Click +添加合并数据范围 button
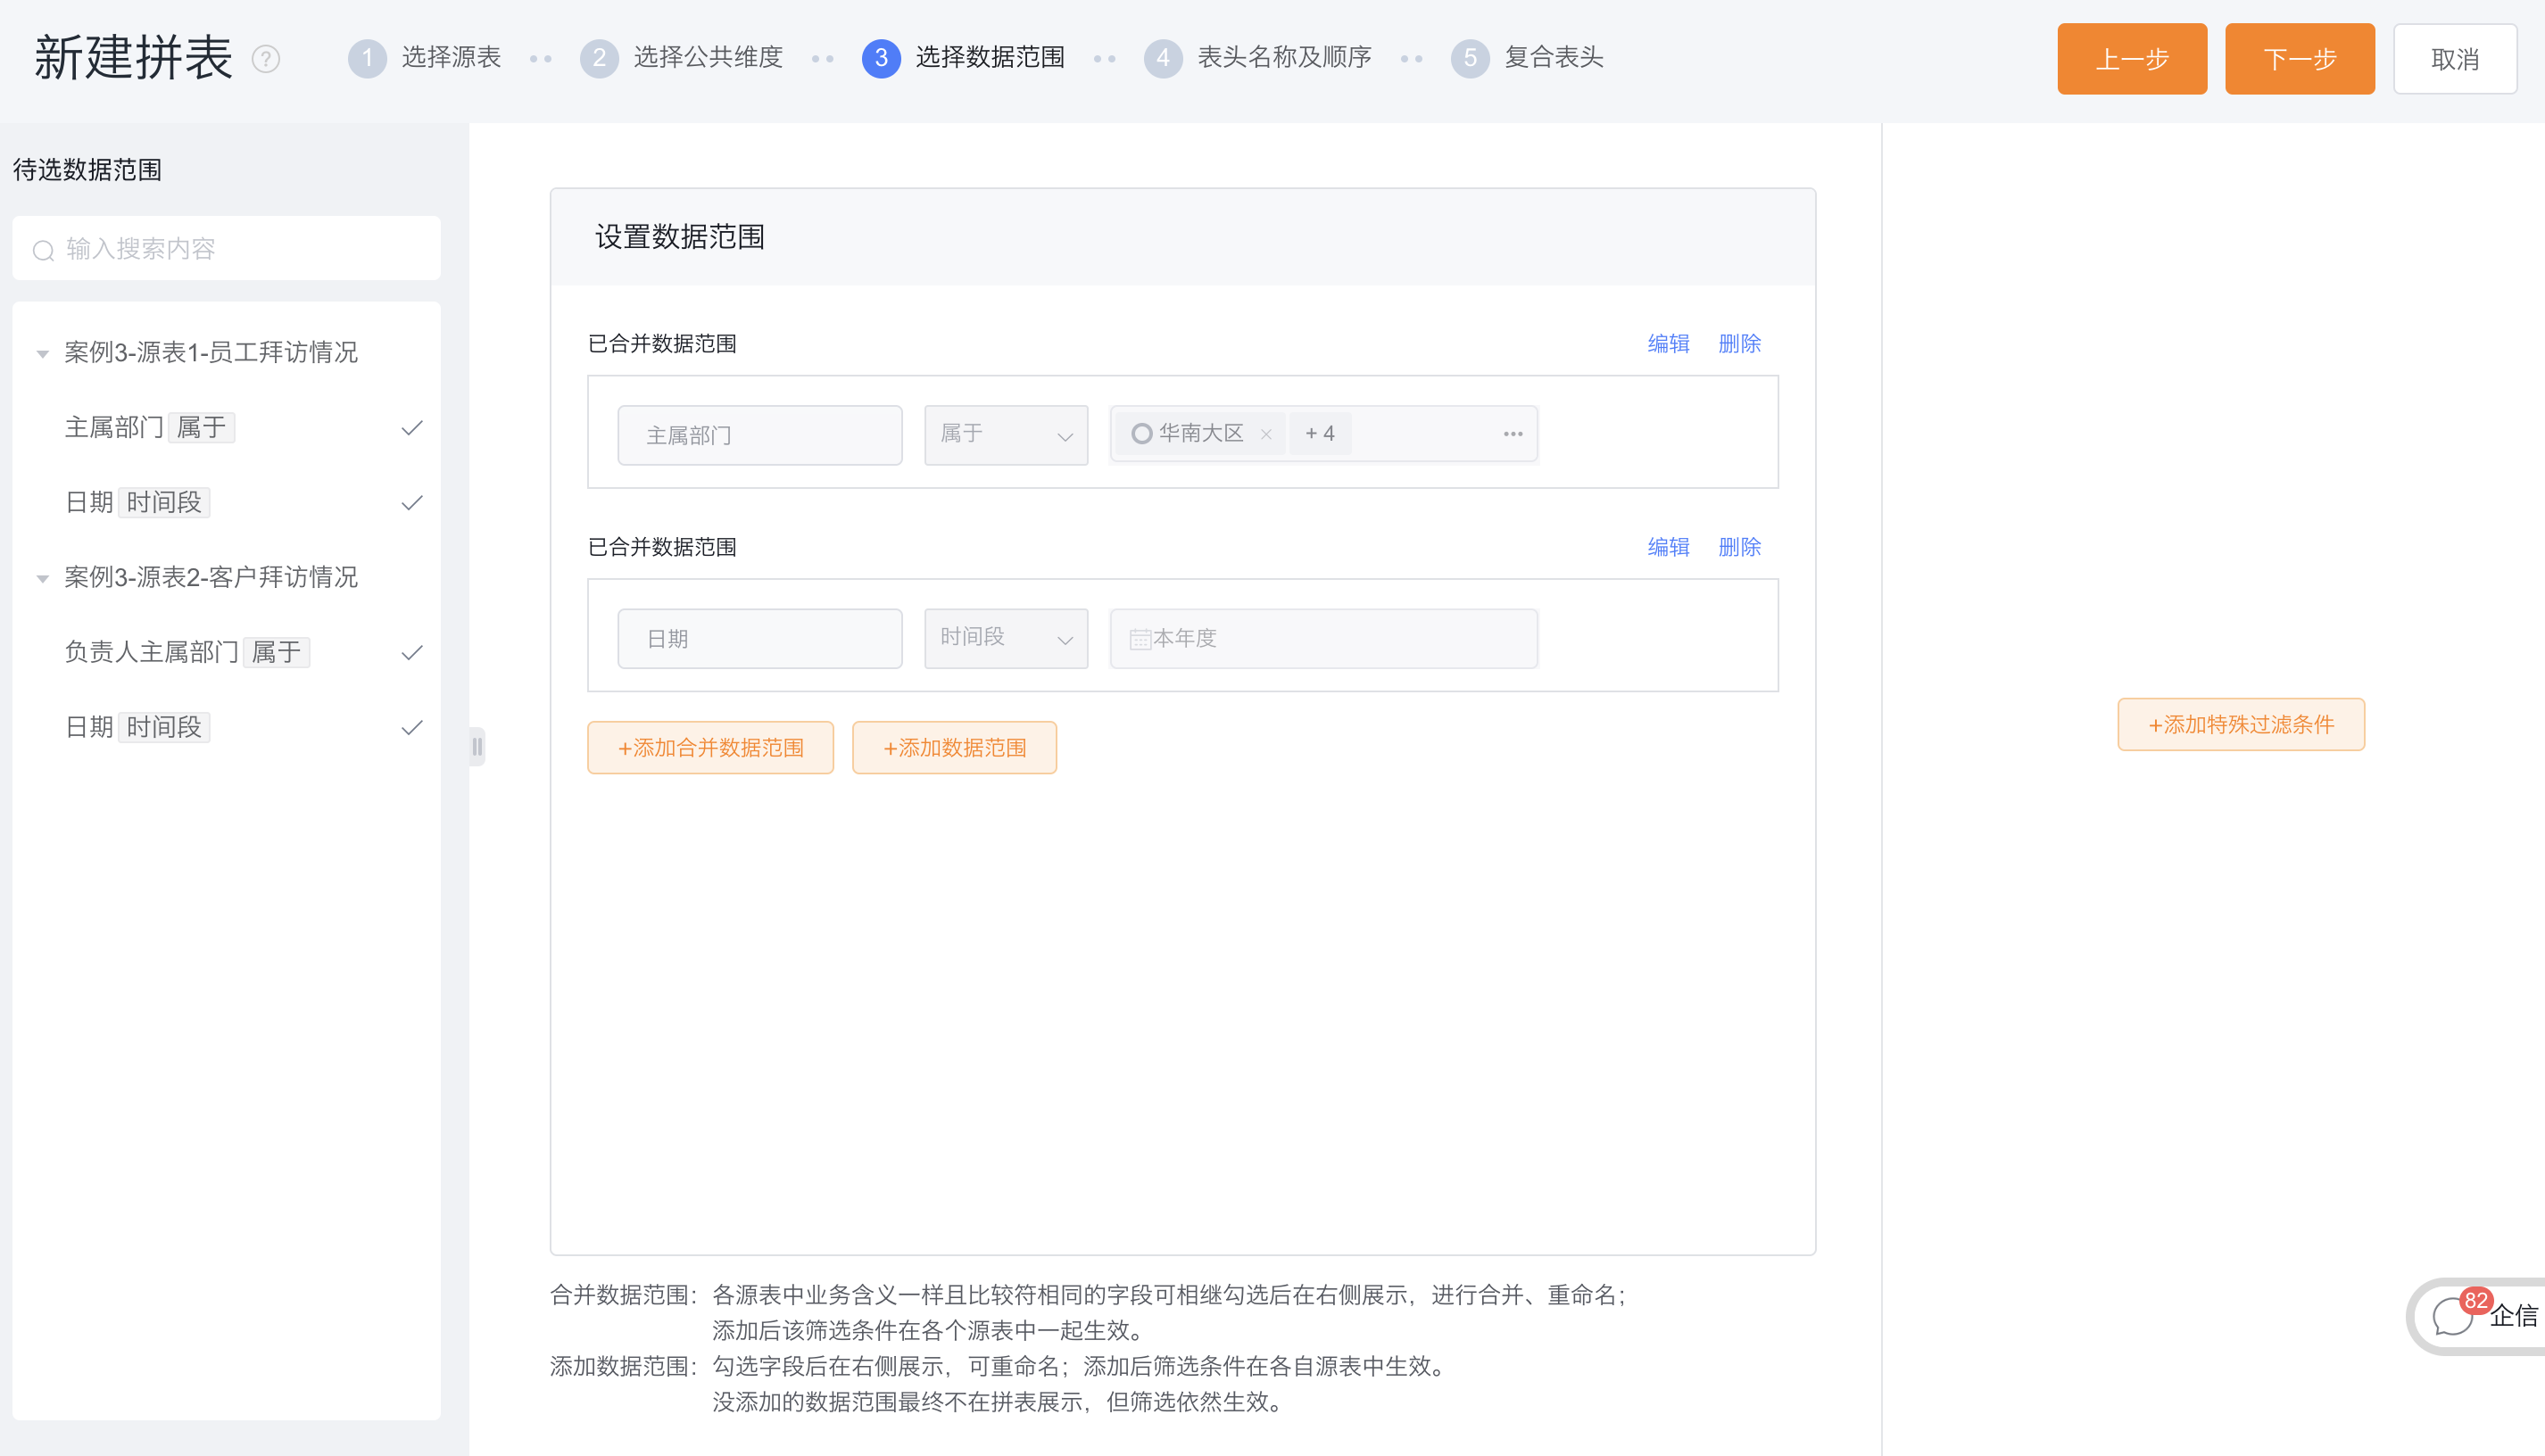This screenshot has height=1456, width=2545. [711, 748]
